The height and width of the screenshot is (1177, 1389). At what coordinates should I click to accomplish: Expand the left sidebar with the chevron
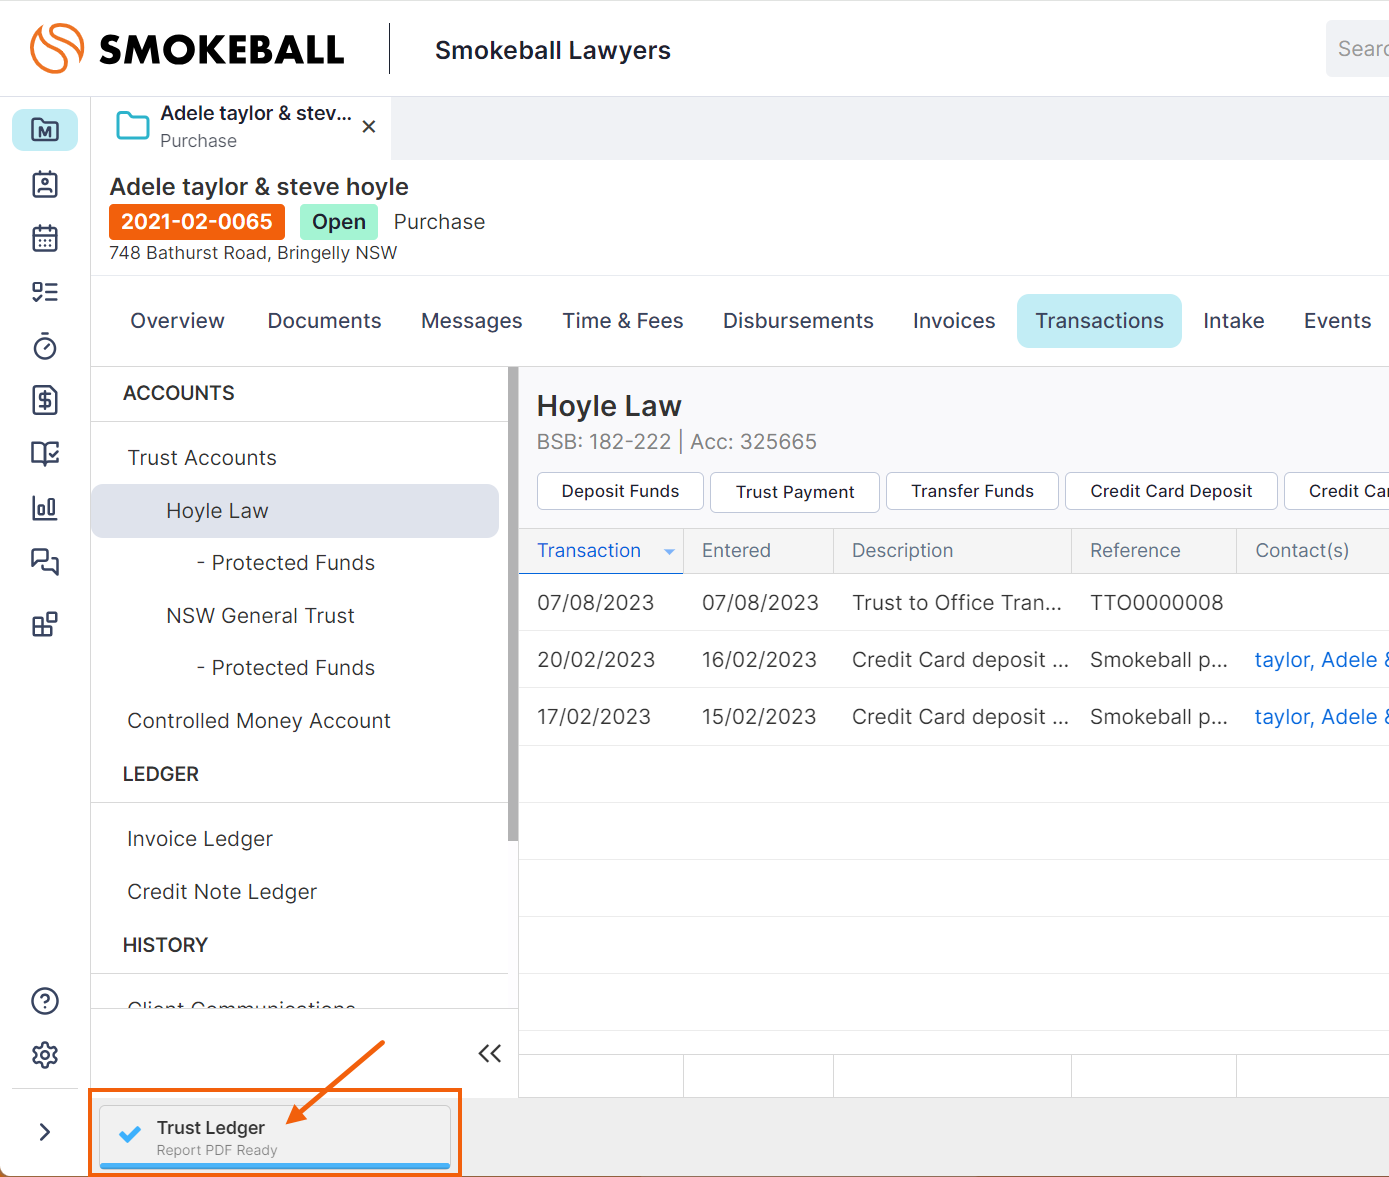(x=45, y=1132)
